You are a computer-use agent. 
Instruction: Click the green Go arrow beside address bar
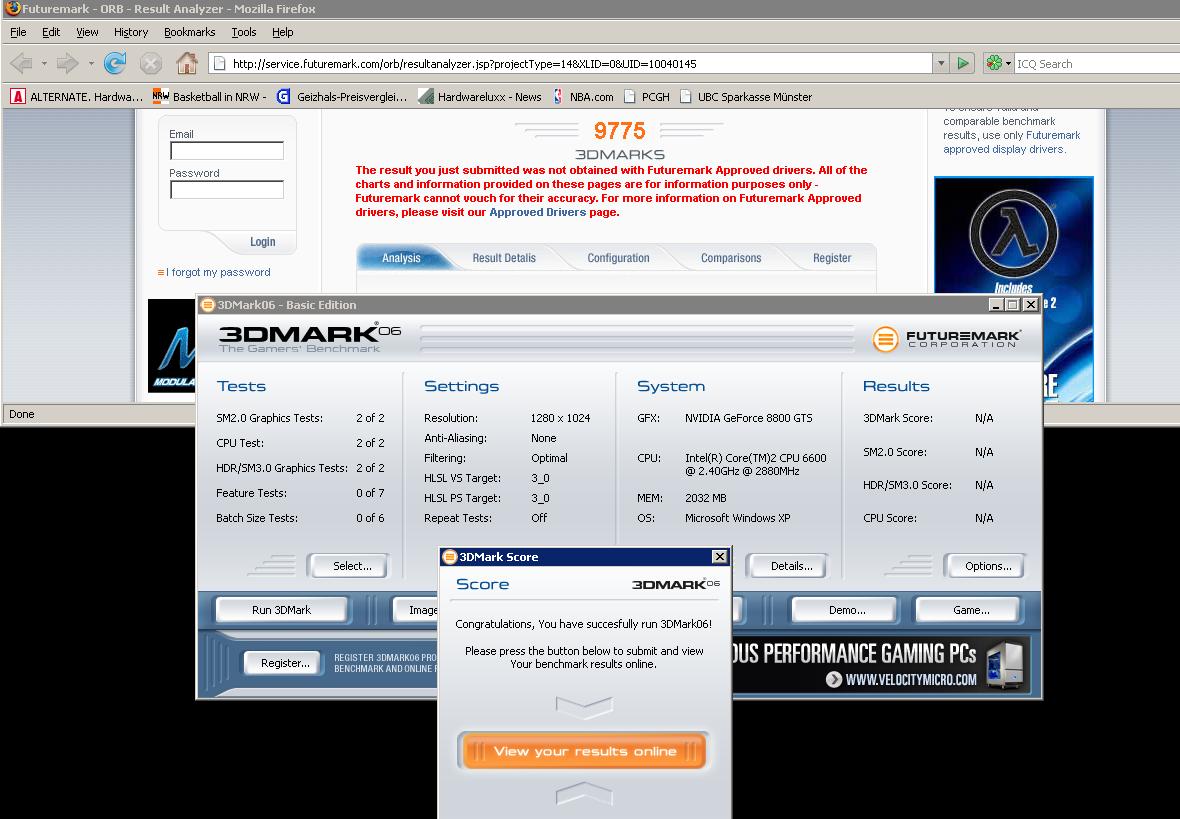963,63
